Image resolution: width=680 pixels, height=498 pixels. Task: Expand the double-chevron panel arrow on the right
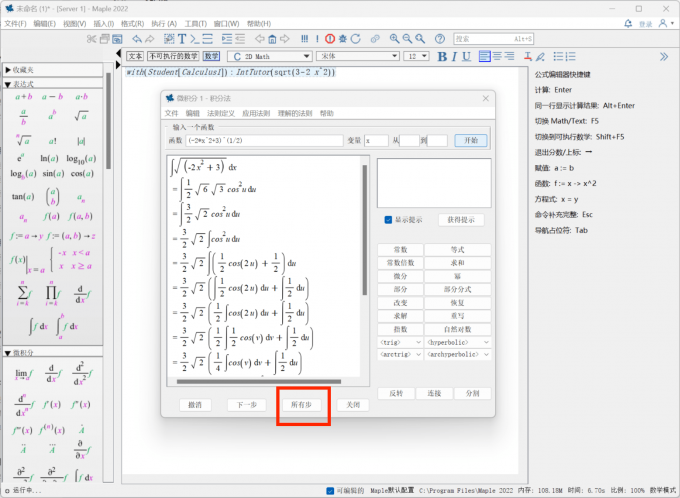click(664, 56)
